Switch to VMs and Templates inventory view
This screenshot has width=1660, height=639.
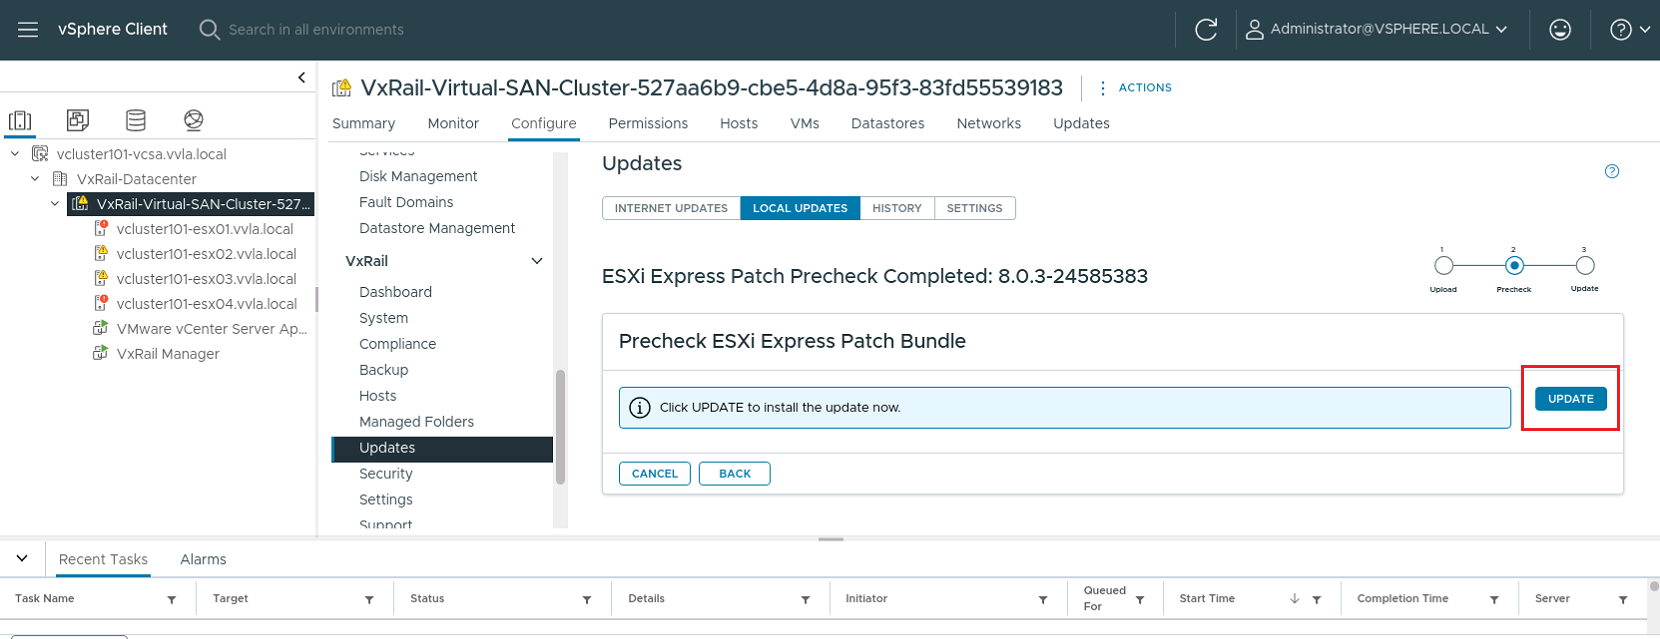[x=78, y=121]
